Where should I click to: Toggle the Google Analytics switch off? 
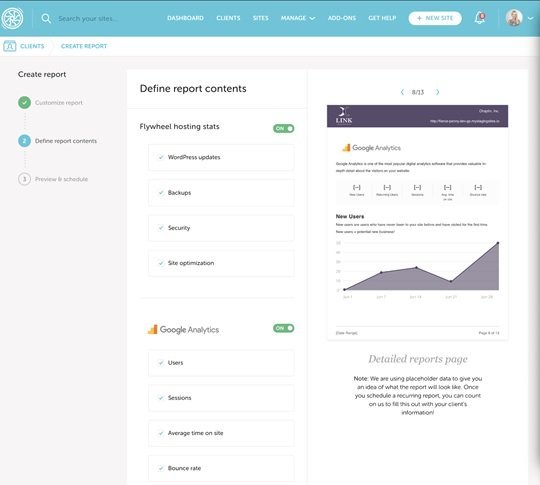pos(283,328)
